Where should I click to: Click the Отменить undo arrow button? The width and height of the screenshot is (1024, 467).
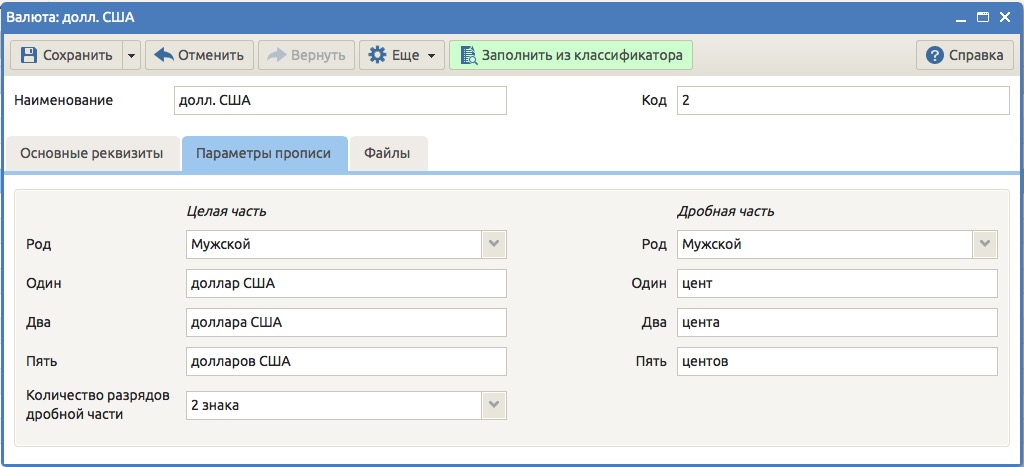[x=199, y=56]
